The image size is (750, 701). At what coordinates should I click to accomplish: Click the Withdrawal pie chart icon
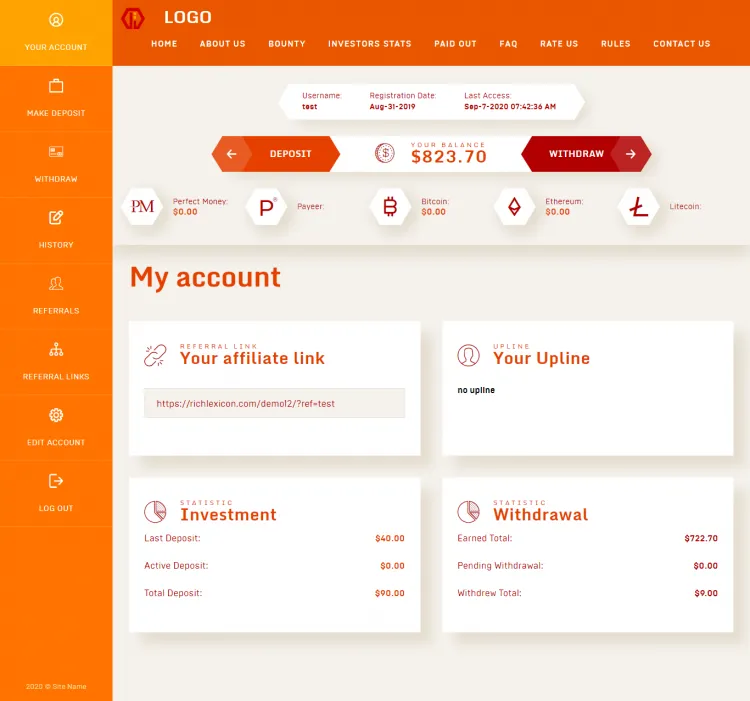click(468, 512)
